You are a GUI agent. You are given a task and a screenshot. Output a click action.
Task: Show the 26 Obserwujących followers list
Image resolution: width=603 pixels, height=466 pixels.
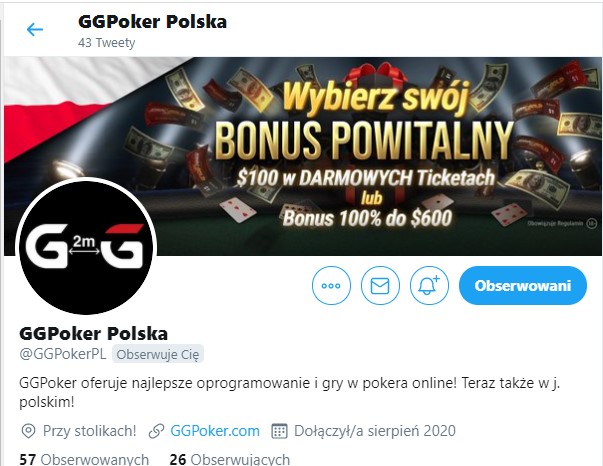tap(230, 459)
